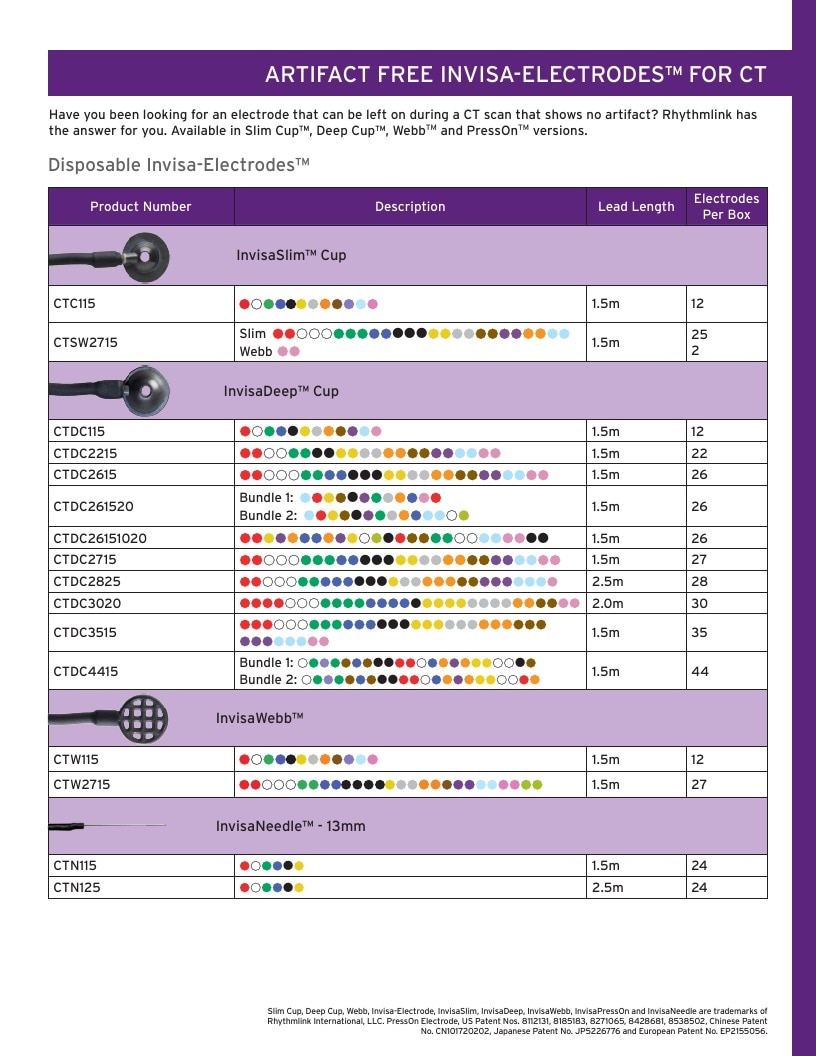The height and width of the screenshot is (1056, 816).
Task: Click the 2.5m lead length for CTDC2825
Action: click(607, 581)
